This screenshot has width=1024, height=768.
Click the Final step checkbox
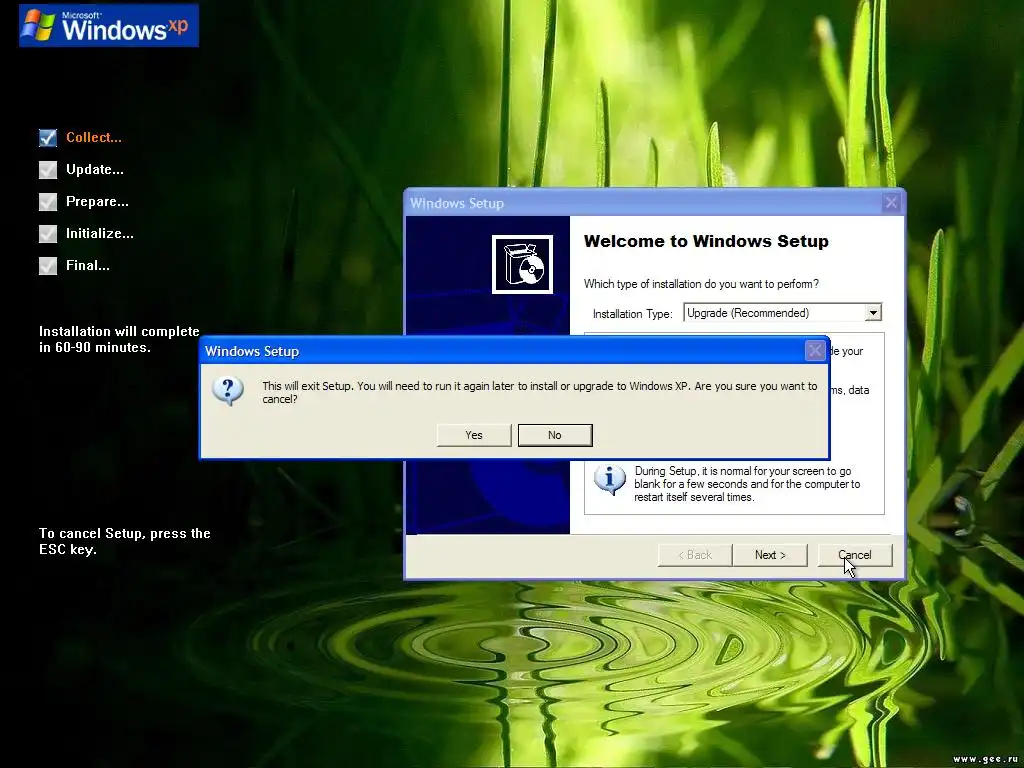[x=48, y=266]
